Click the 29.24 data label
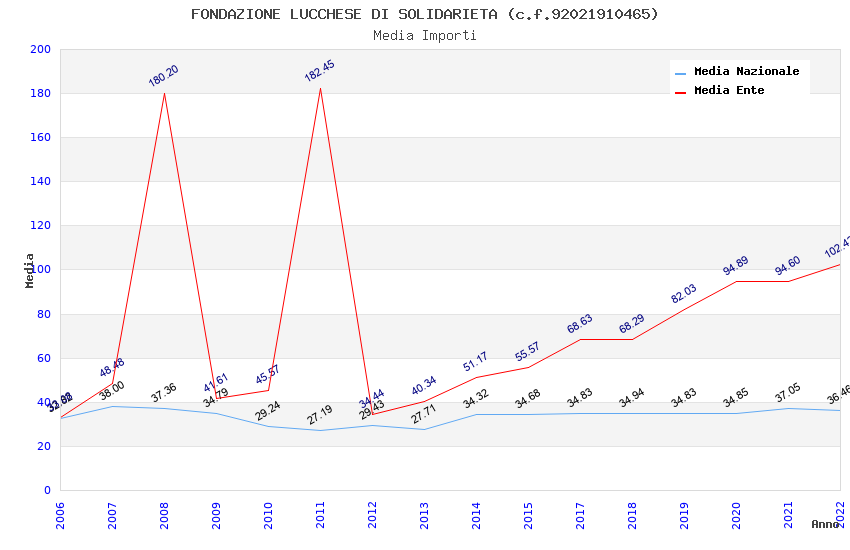Viewport: 850px width, 550px height. coord(268,411)
